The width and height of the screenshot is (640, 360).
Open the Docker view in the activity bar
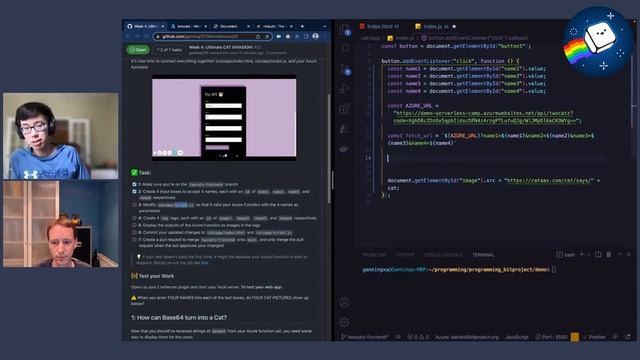point(344,149)
